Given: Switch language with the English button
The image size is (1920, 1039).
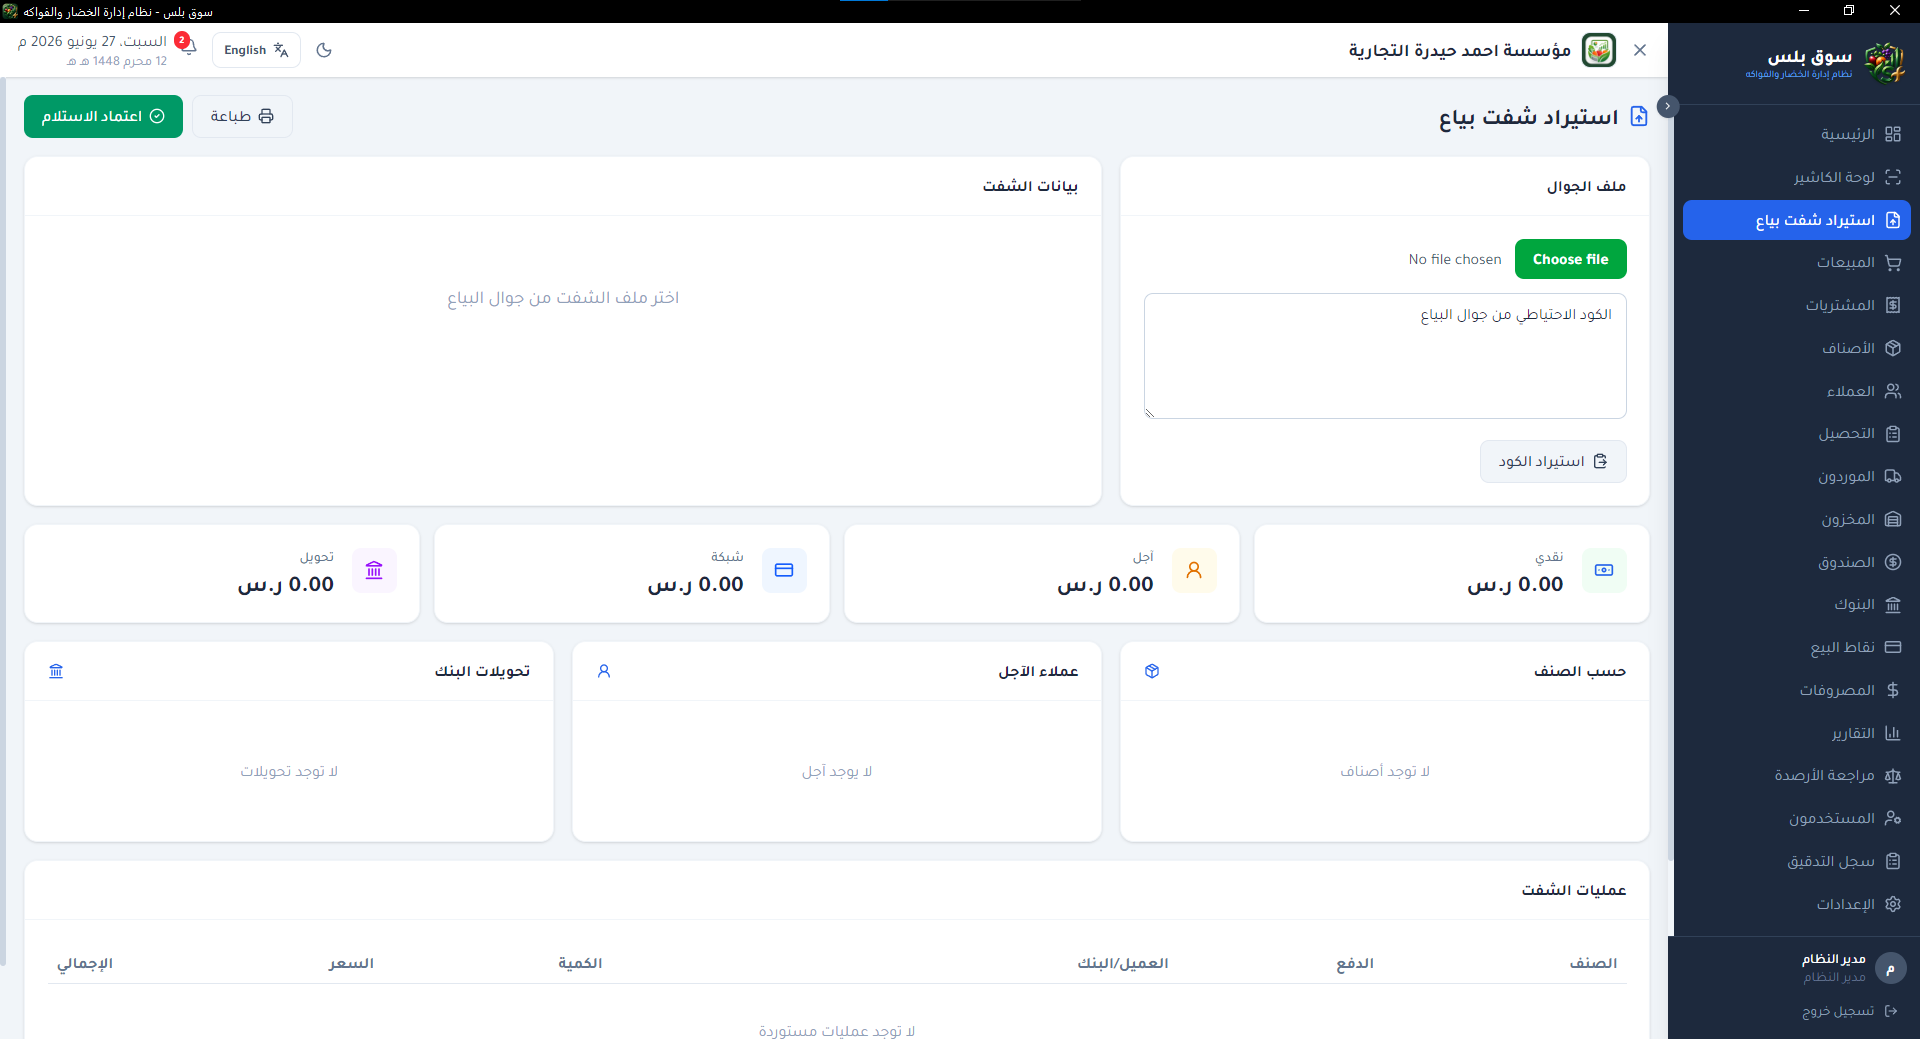Looking at the screenshot, I should [x=256, y=50].
